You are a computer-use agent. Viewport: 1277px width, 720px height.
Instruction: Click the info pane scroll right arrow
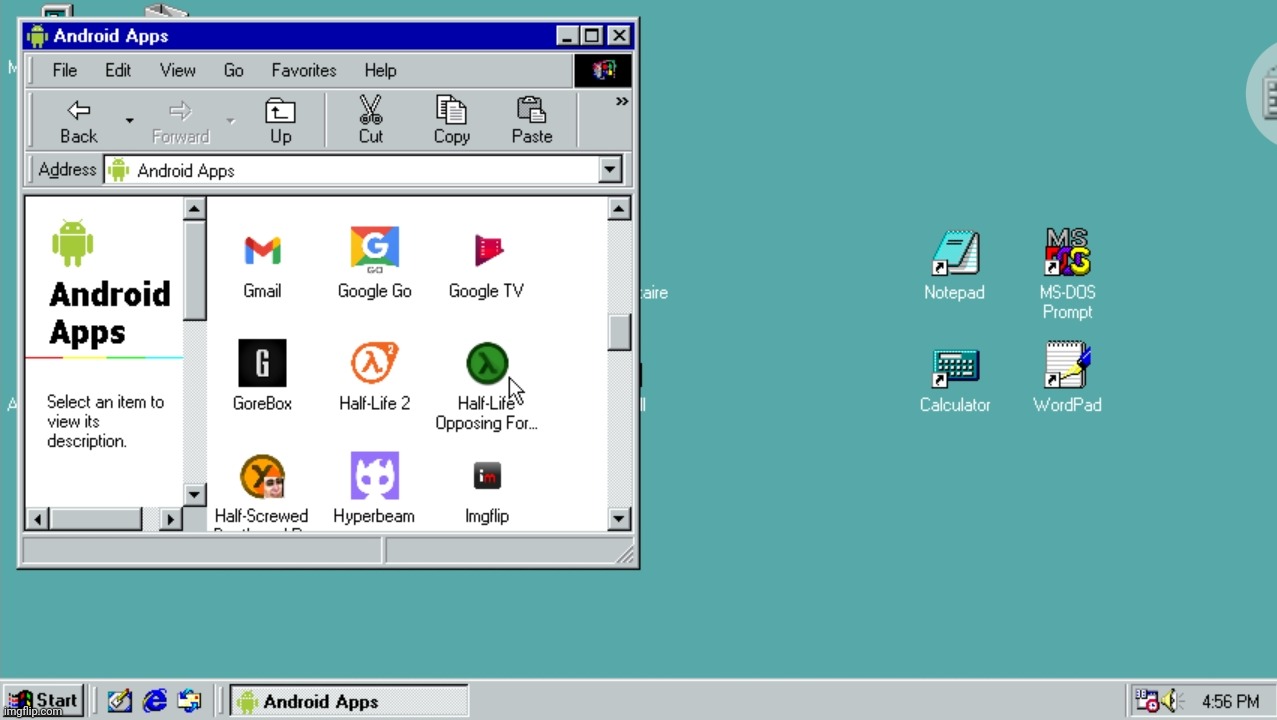pyautogui.click(x=170, y=518)
